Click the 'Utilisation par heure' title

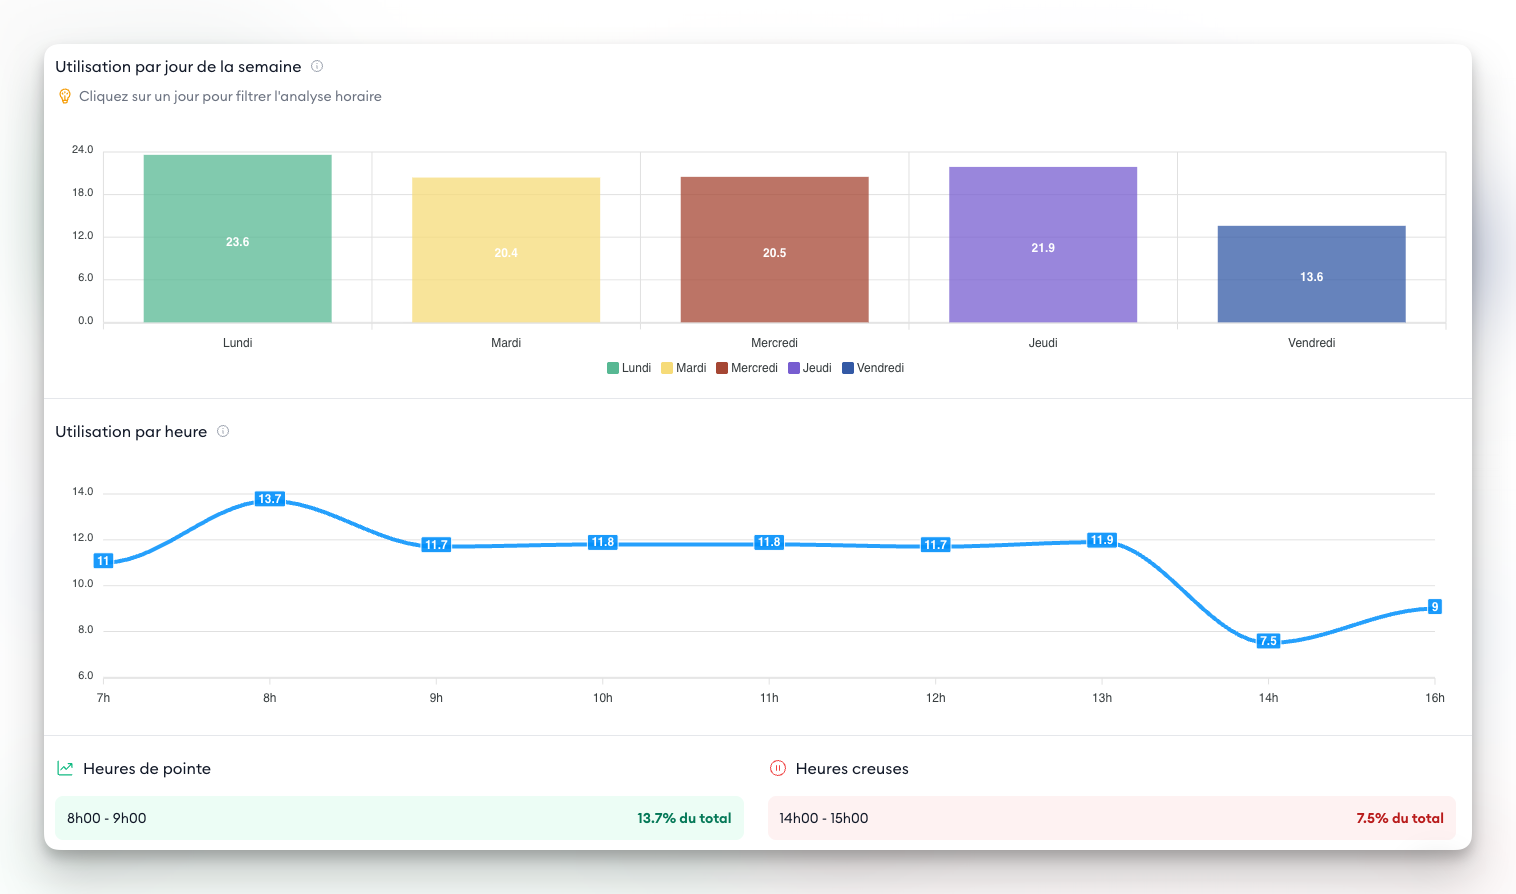(131, 432)
